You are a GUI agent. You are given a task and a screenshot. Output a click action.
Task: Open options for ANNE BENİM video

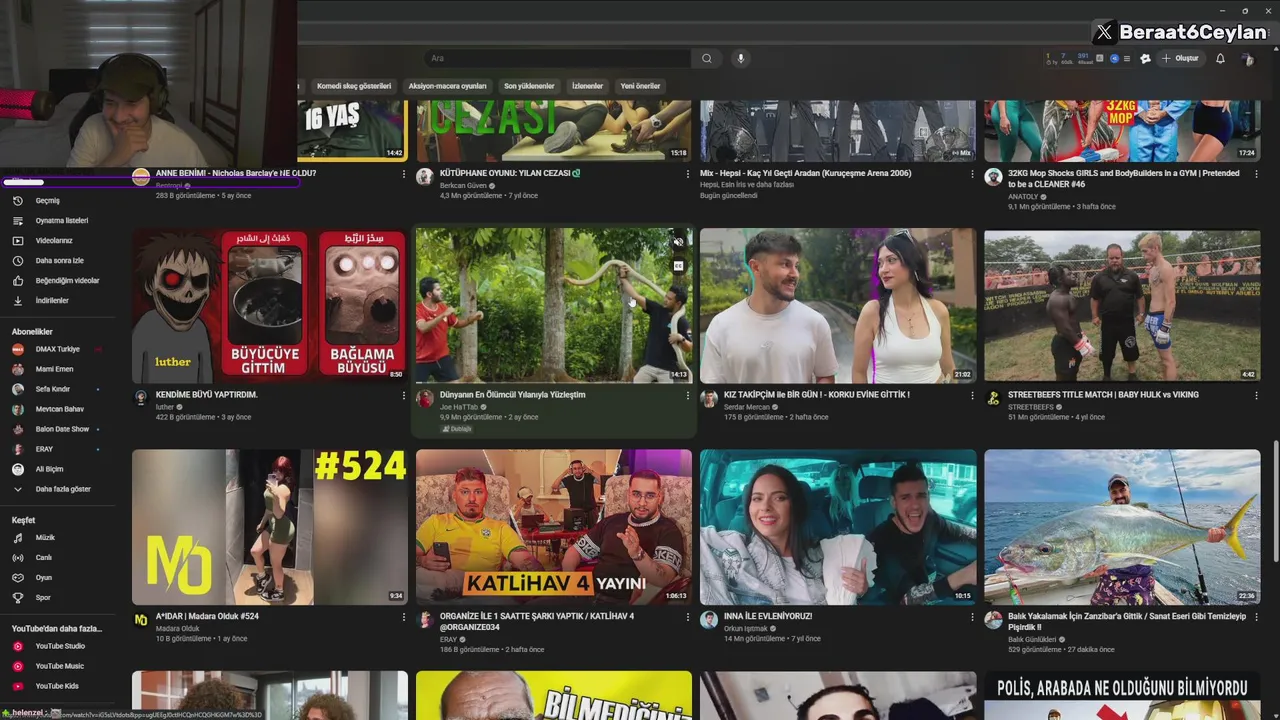[x=404, y=174]
